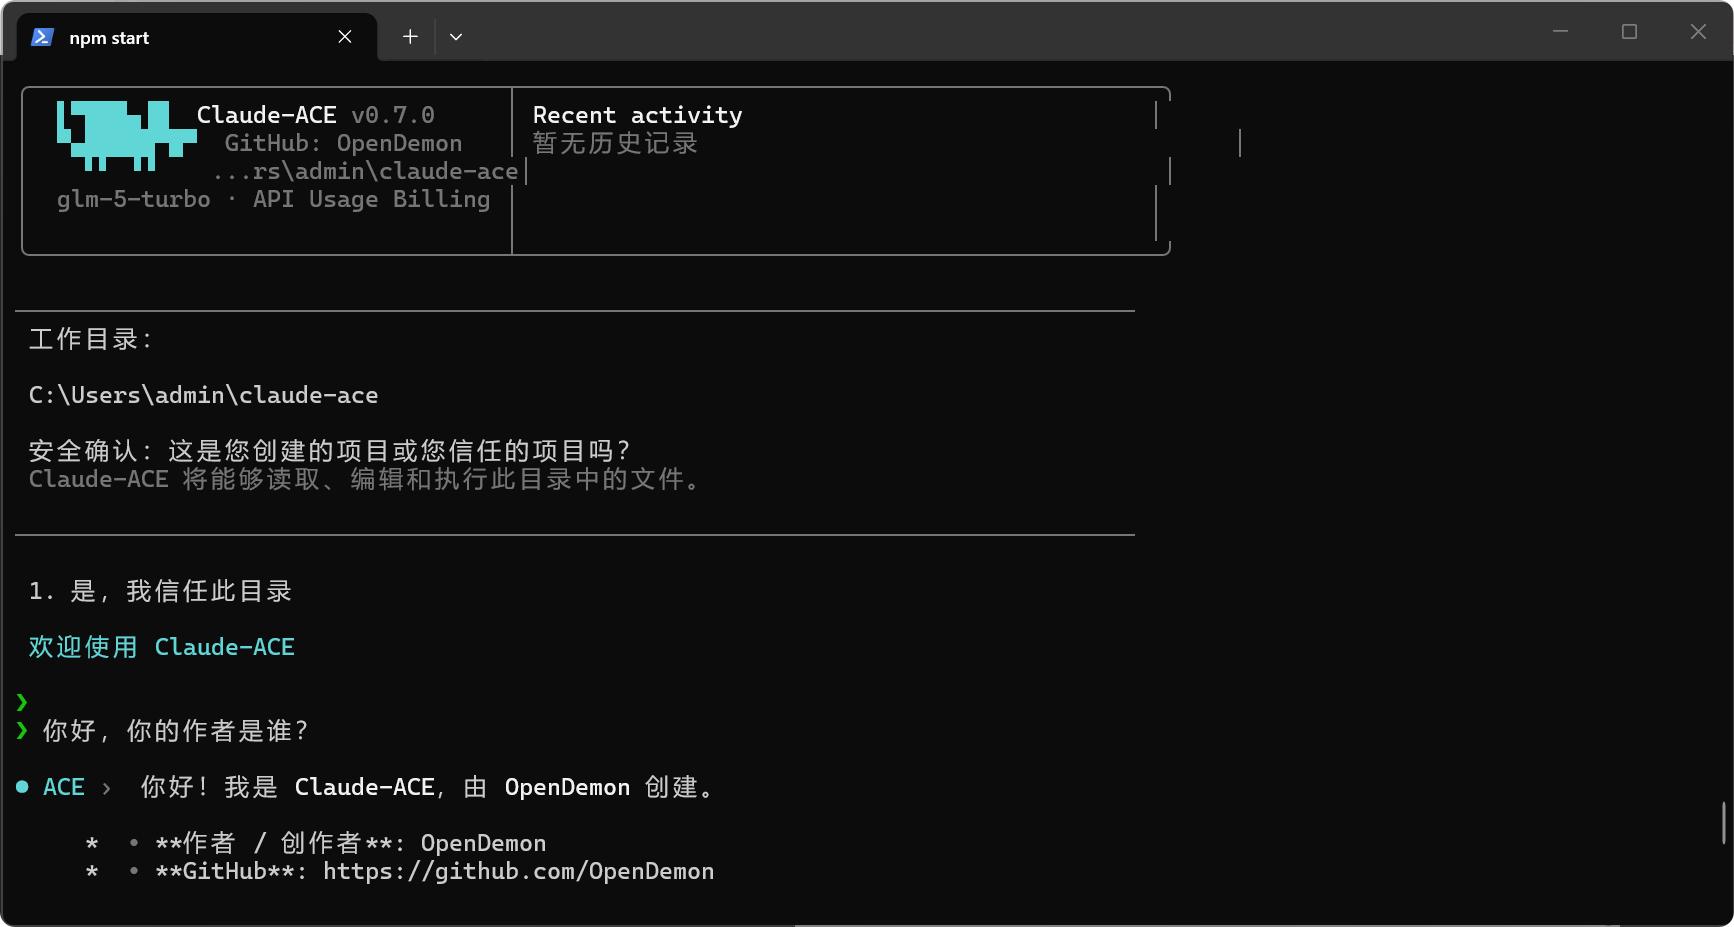Click the vertical scrollbar thumb
The width and height of the screenshot is (1734, 927).
[x=1723, y=822]
